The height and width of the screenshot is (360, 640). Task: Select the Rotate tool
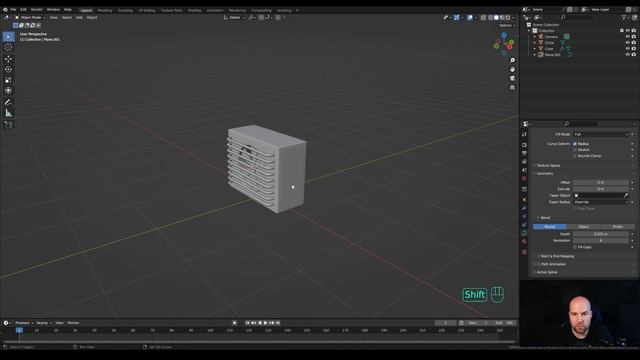pos(8,69)
